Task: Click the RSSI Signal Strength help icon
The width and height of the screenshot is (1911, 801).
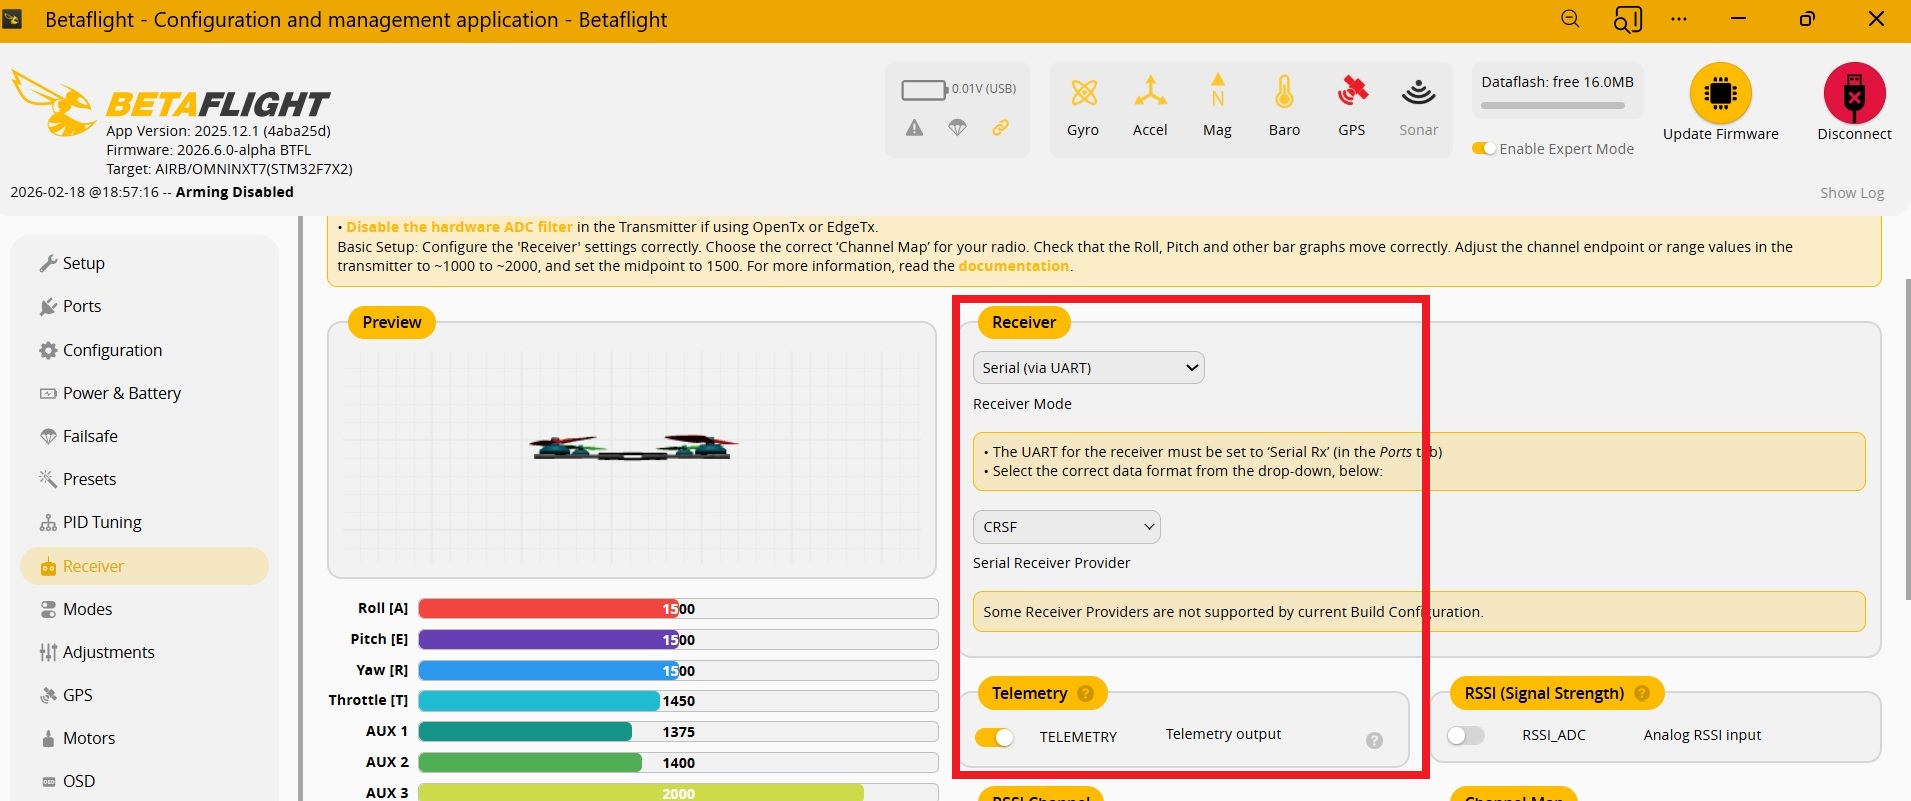Action: click(x=1642, y=694)
